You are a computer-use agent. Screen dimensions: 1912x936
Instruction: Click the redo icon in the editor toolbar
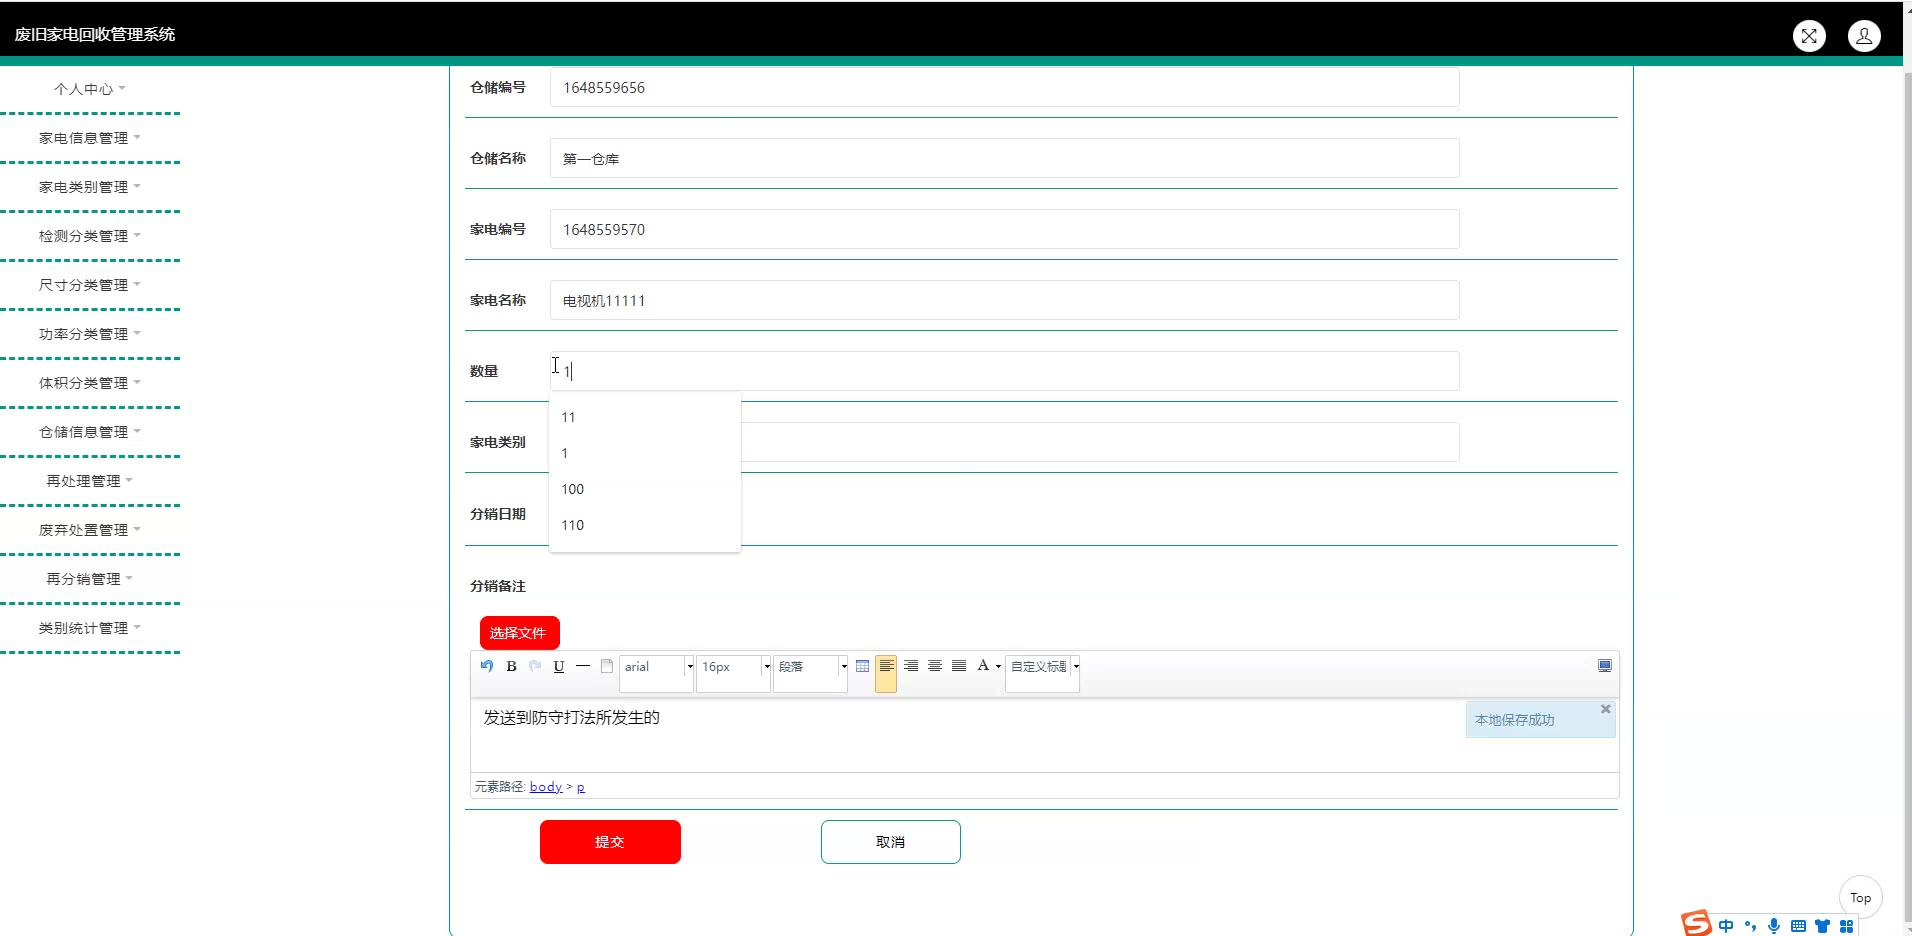point(535,666)
